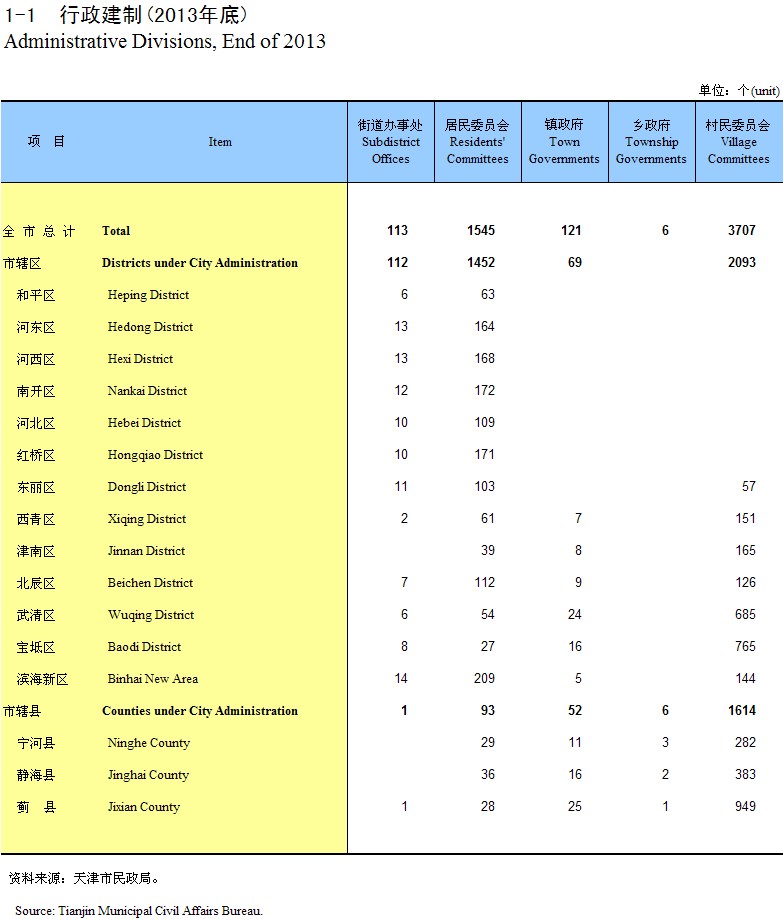Click Districts under City Administration row label
This screenshot has width=783, height=919.
(x=199, y=263)
